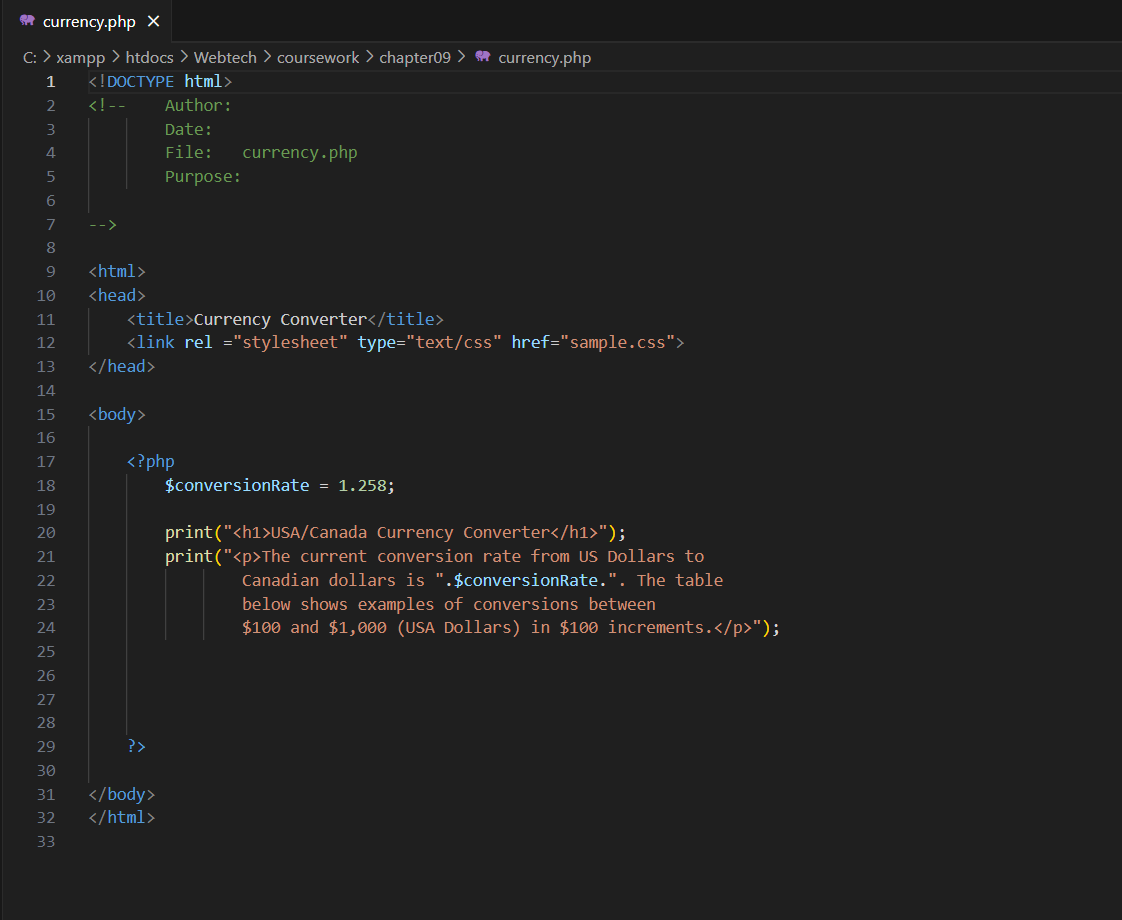Click line number 1 in the gutter
Screen dimensions: 1122x920
pos(50,81)
